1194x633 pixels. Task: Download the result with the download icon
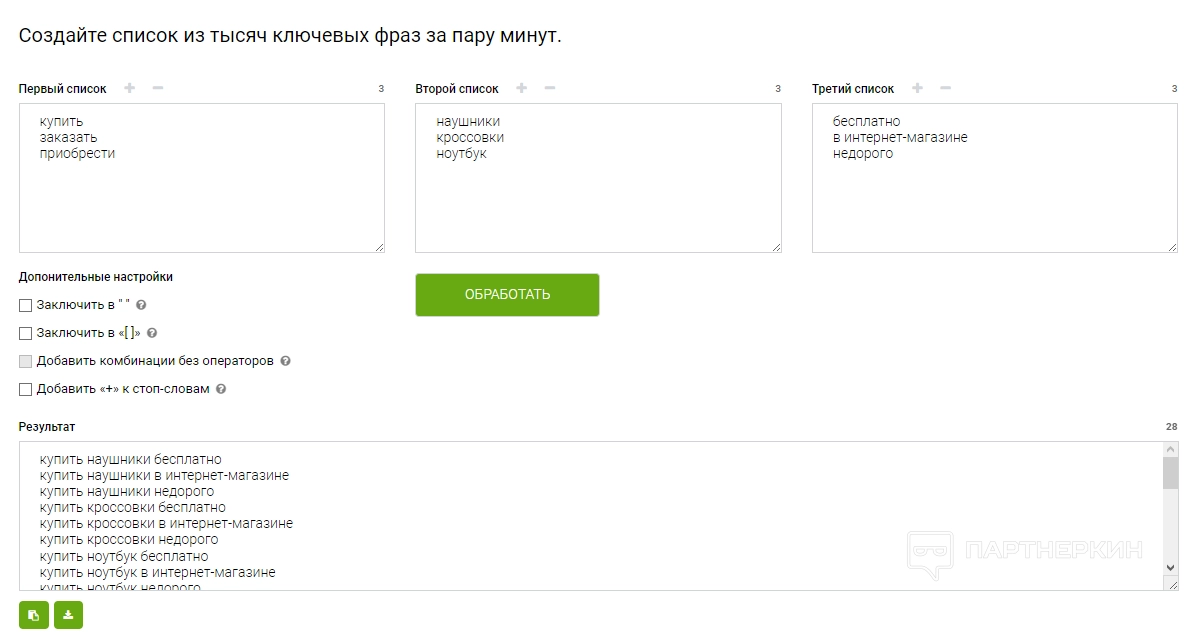click(x=68, y=615)
